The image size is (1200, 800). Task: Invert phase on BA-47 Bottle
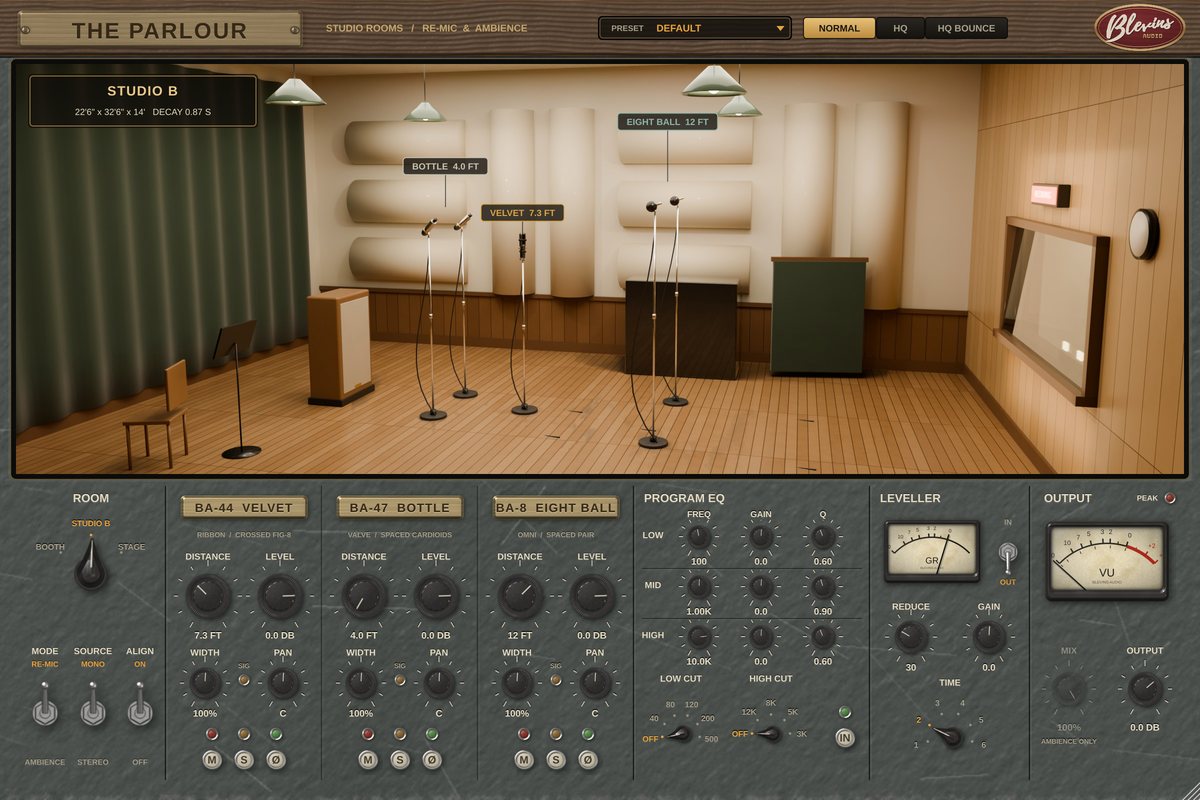tap(431, 760)
